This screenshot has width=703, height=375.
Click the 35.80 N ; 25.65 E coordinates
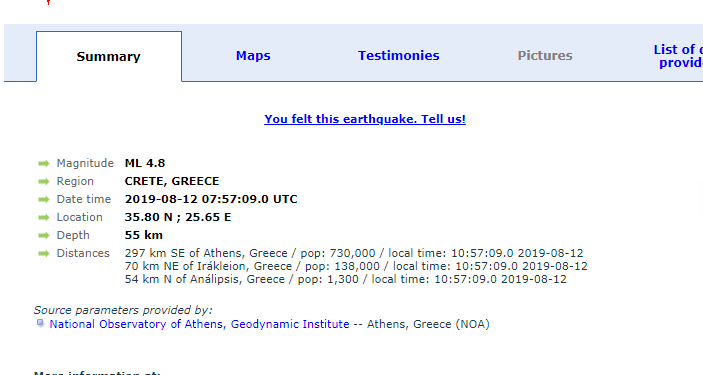pyautogui.click(x=178, y=217)
